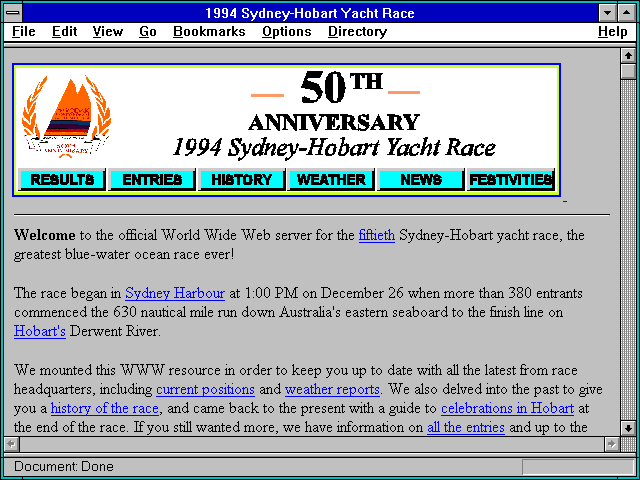Click the RESULTS banner button
640x480 pixels.
pyautogui.click(x=62, y=179)
